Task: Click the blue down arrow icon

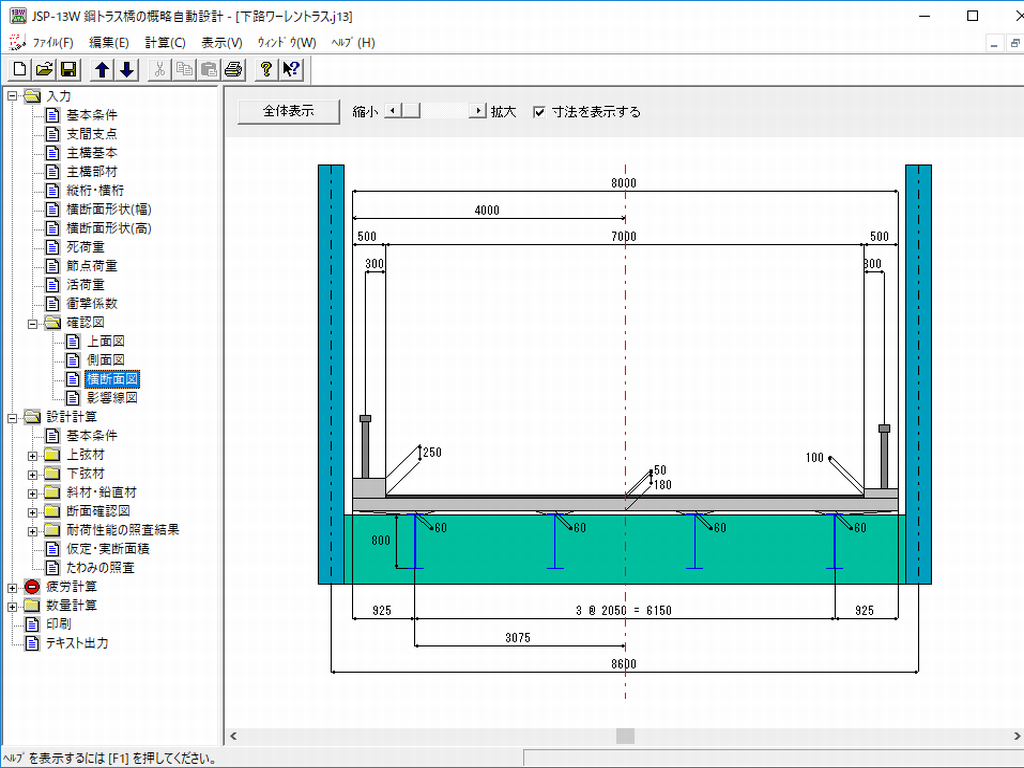Action: (126, 69)
